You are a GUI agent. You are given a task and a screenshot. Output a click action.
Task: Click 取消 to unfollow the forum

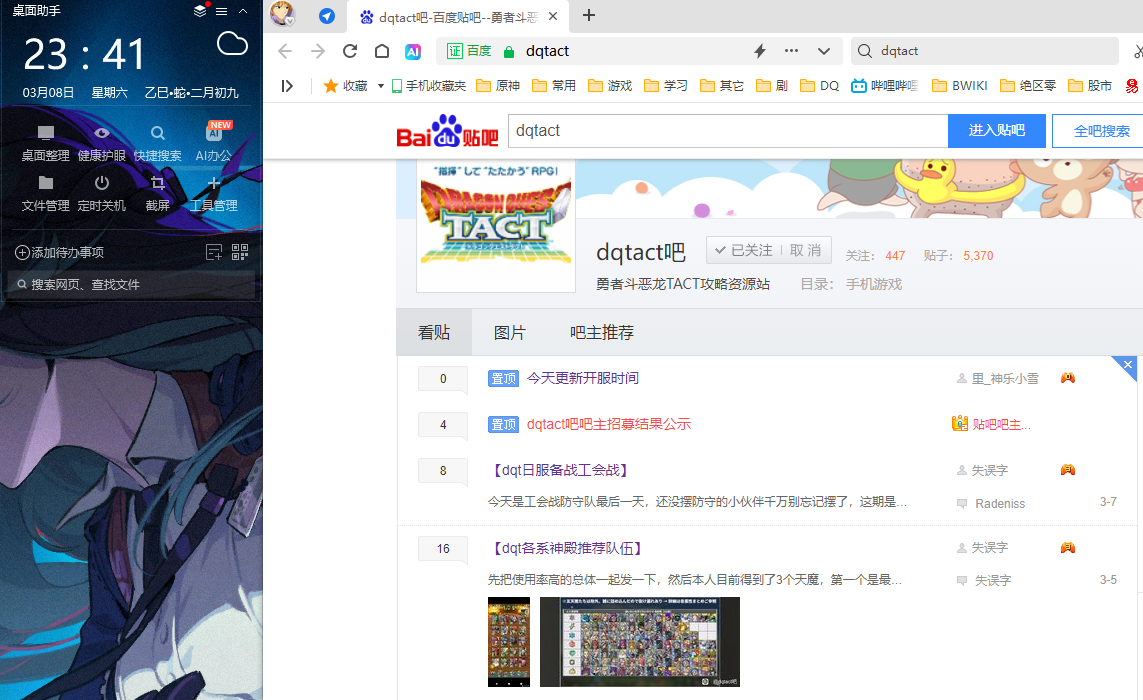[805, 250]
